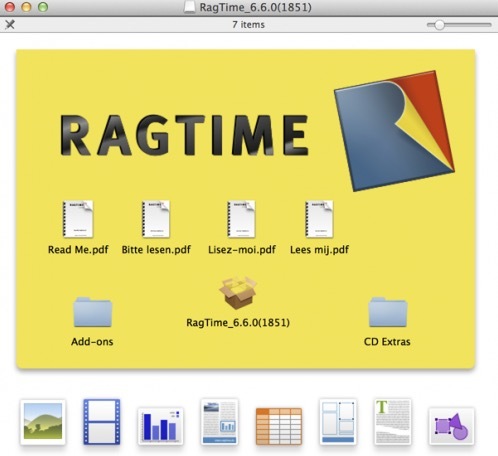
Task: Click the customize toolbar crossed-tools icon
Action: [x=10, y=24]
